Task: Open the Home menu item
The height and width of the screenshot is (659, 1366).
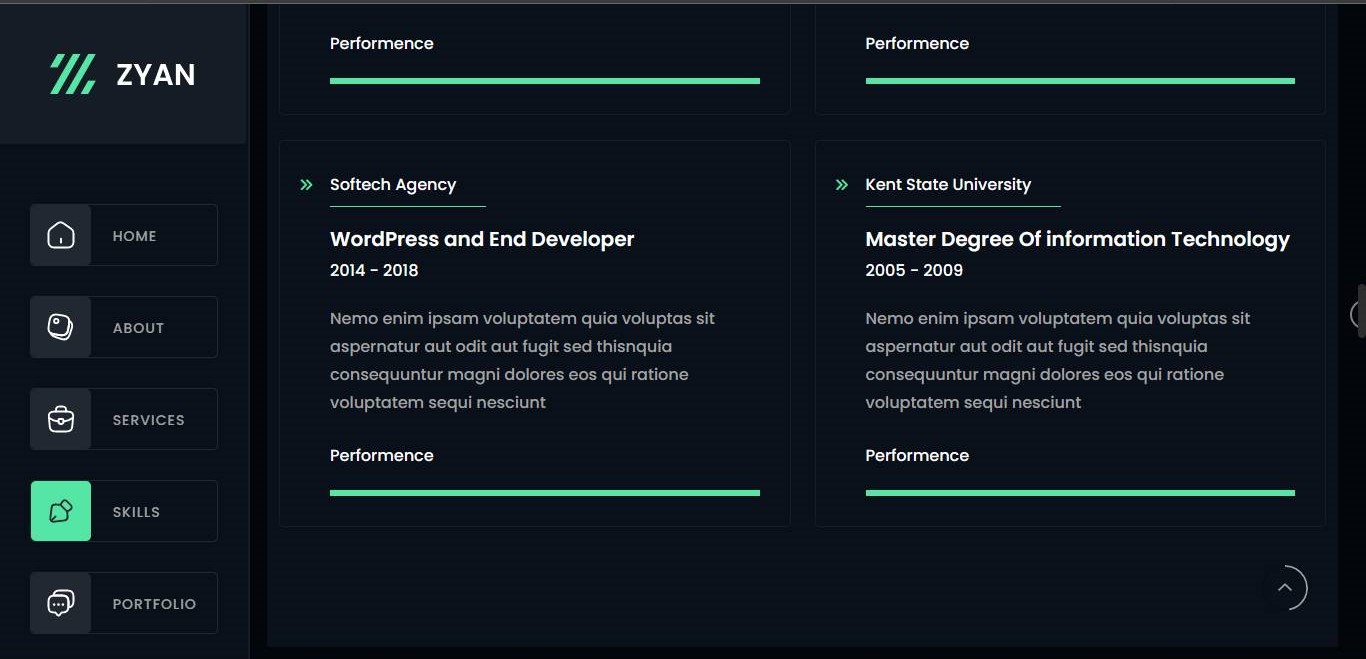Action: (x=135, y=236)
